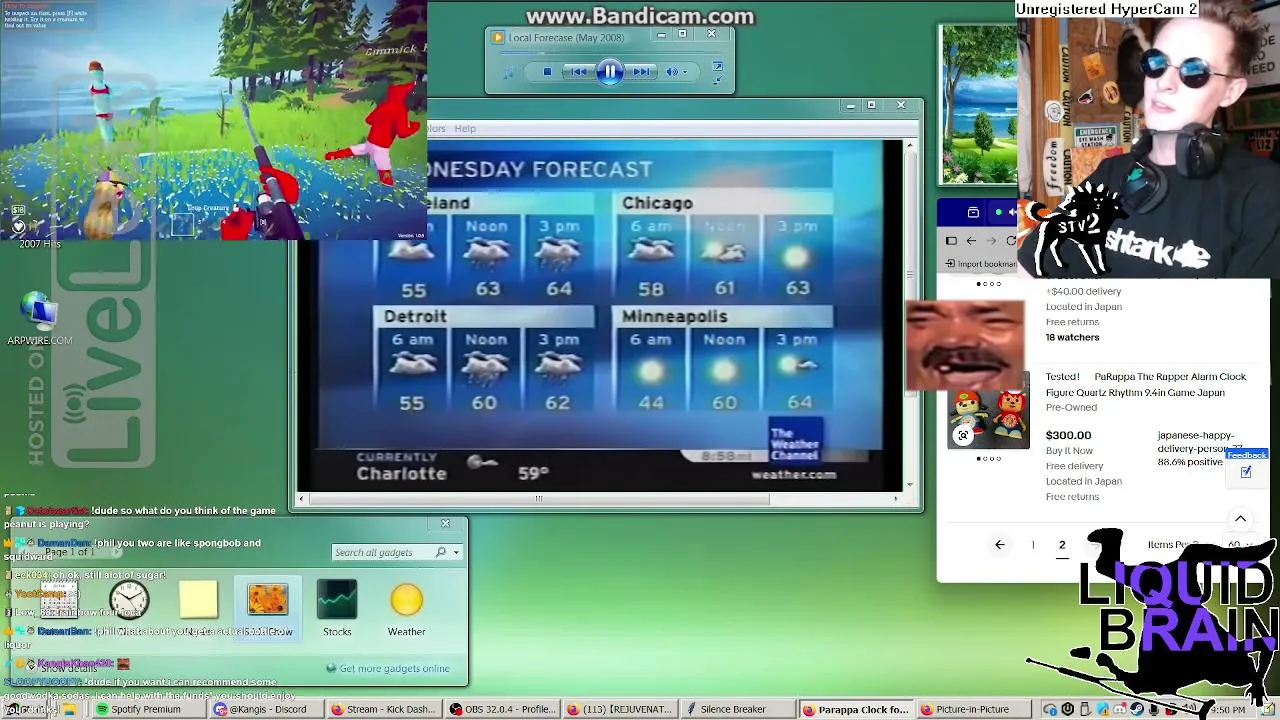Click Import bookmarks in the browser toolbar
The image size is (1280, 720).
point(980,264)
